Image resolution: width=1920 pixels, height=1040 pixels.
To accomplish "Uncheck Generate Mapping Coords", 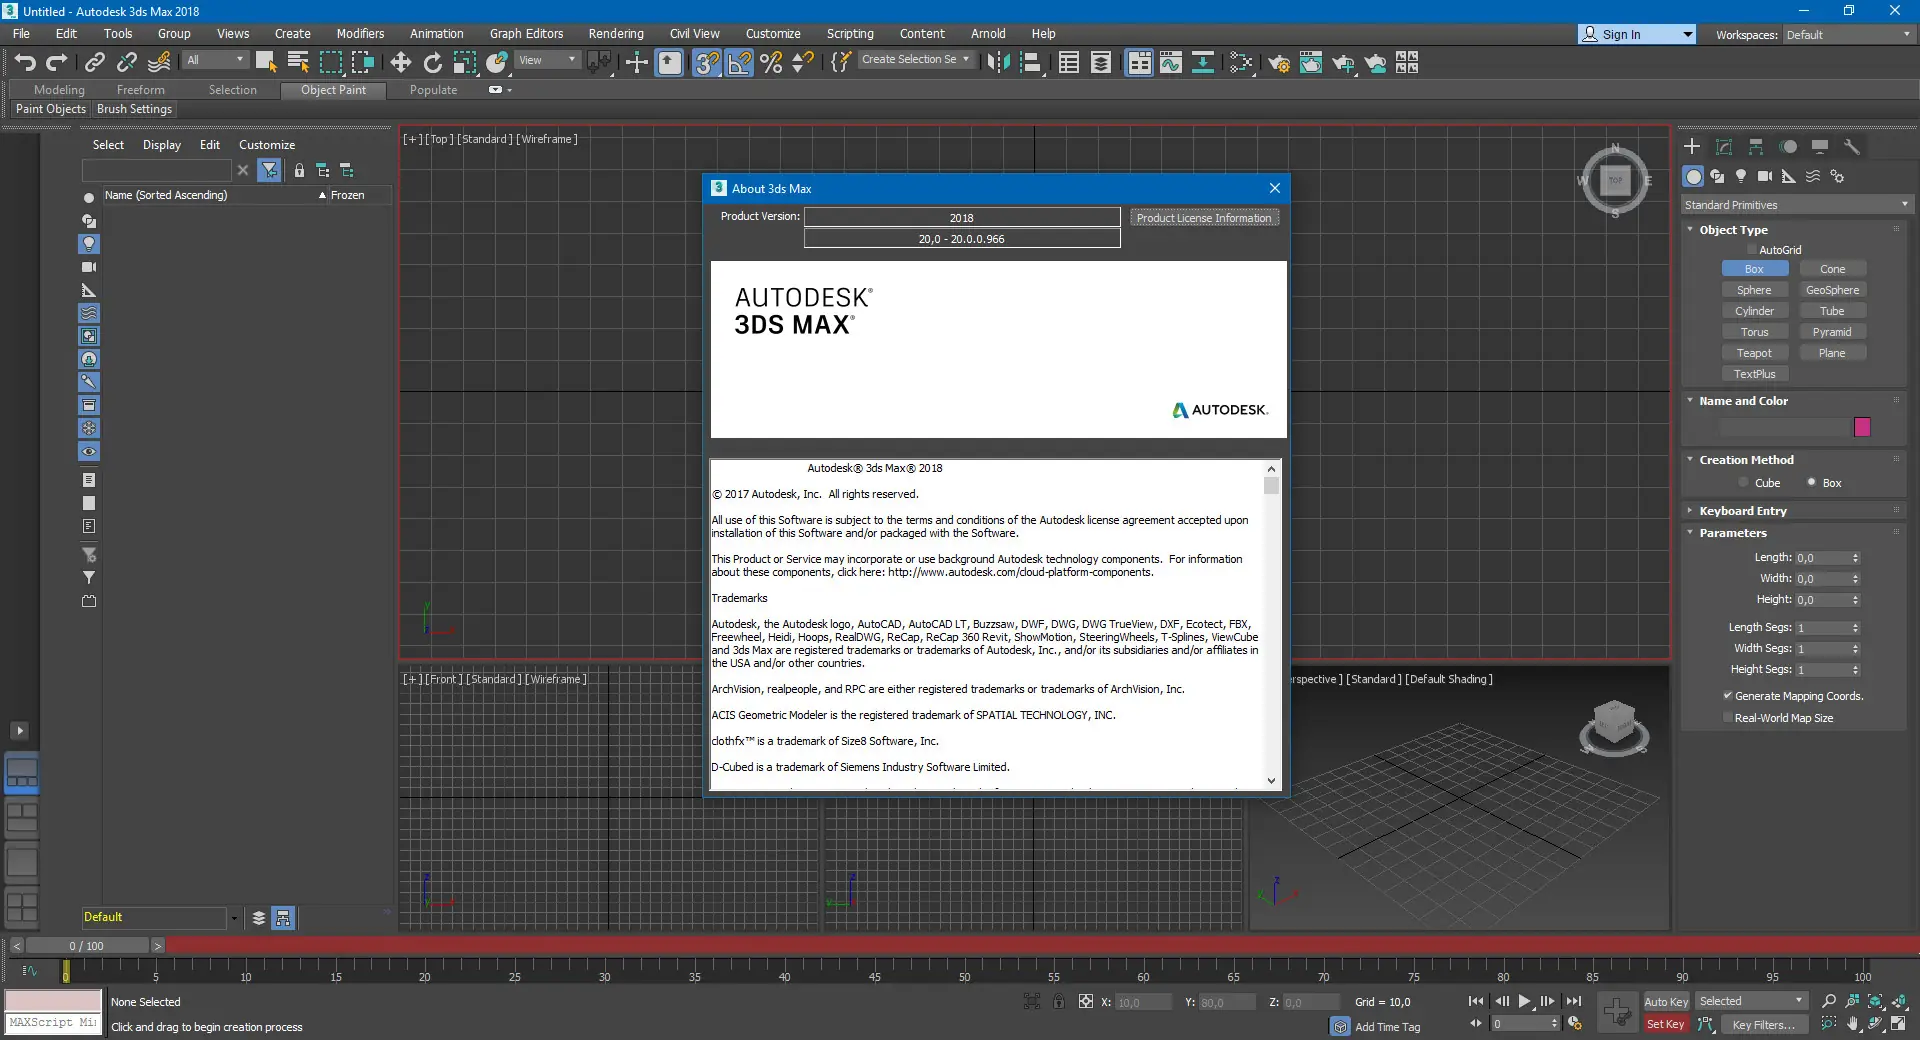I will pos(1727,696).
